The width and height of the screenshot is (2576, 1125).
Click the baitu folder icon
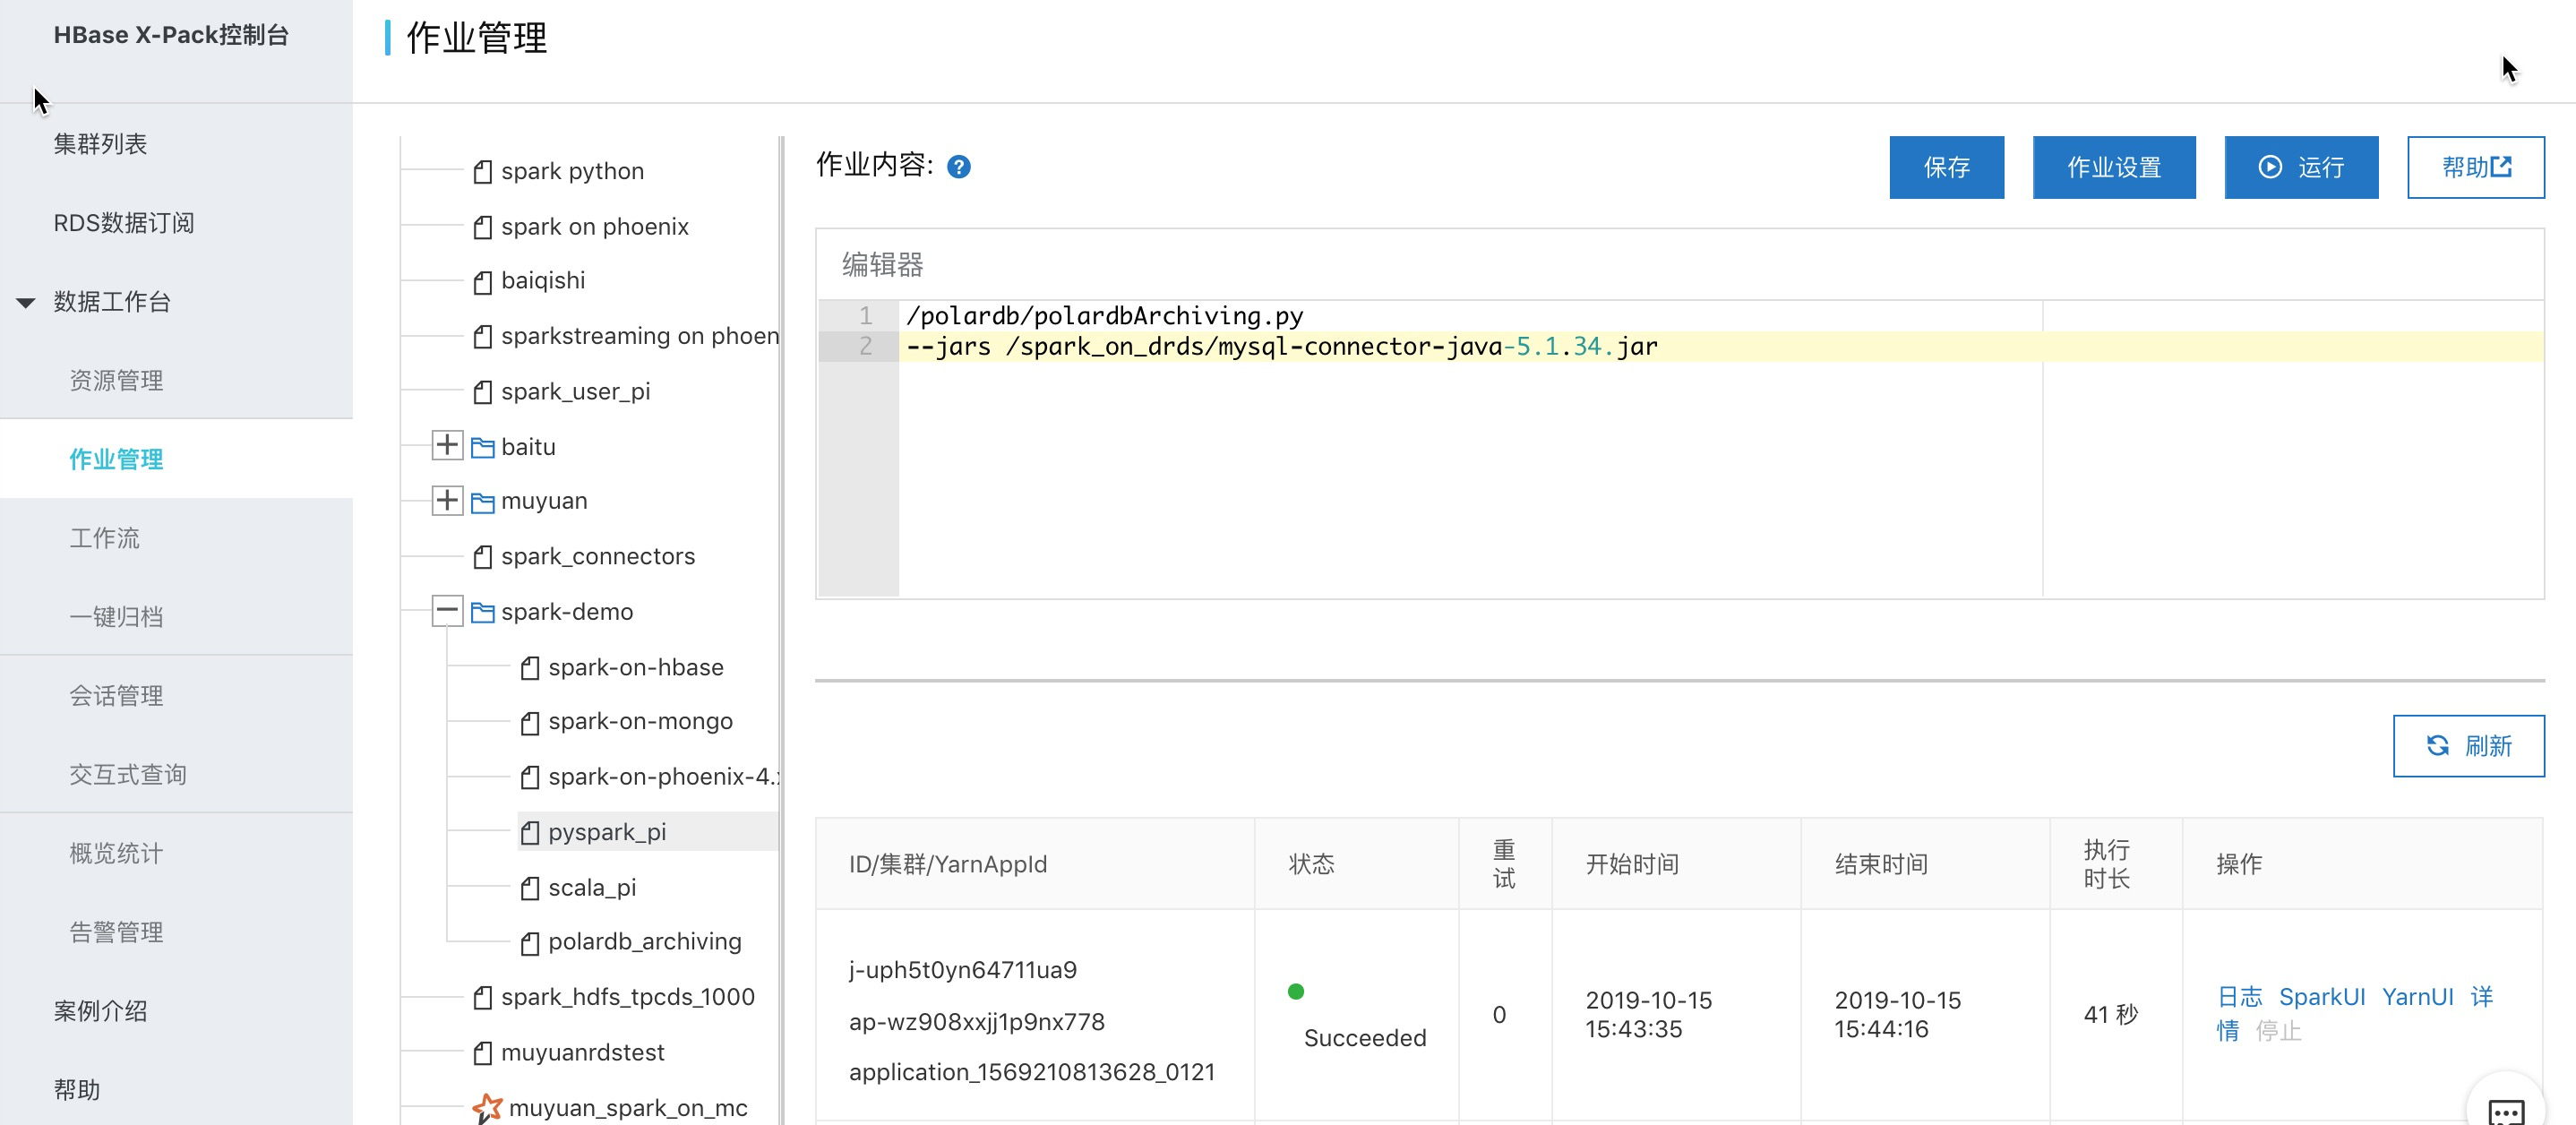(x=483, y=447)
